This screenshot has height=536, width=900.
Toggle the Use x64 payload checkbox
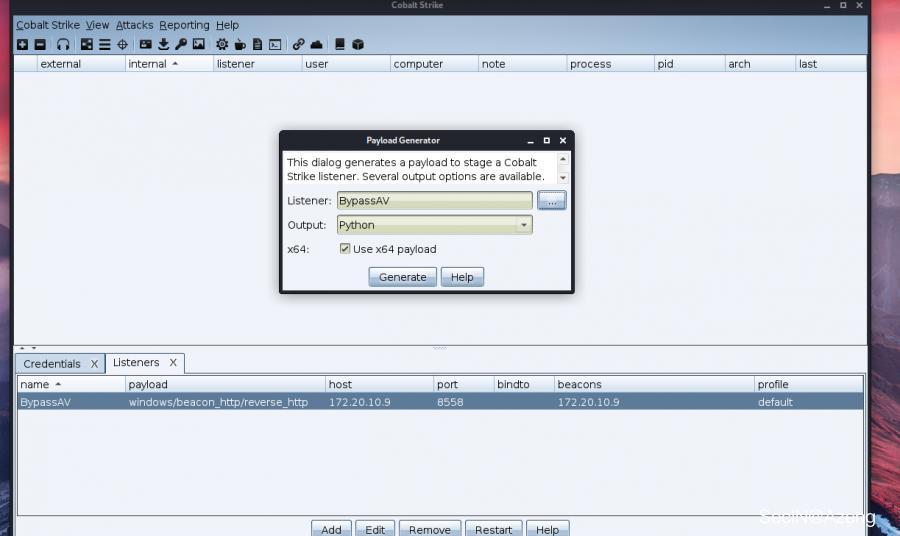345,249
